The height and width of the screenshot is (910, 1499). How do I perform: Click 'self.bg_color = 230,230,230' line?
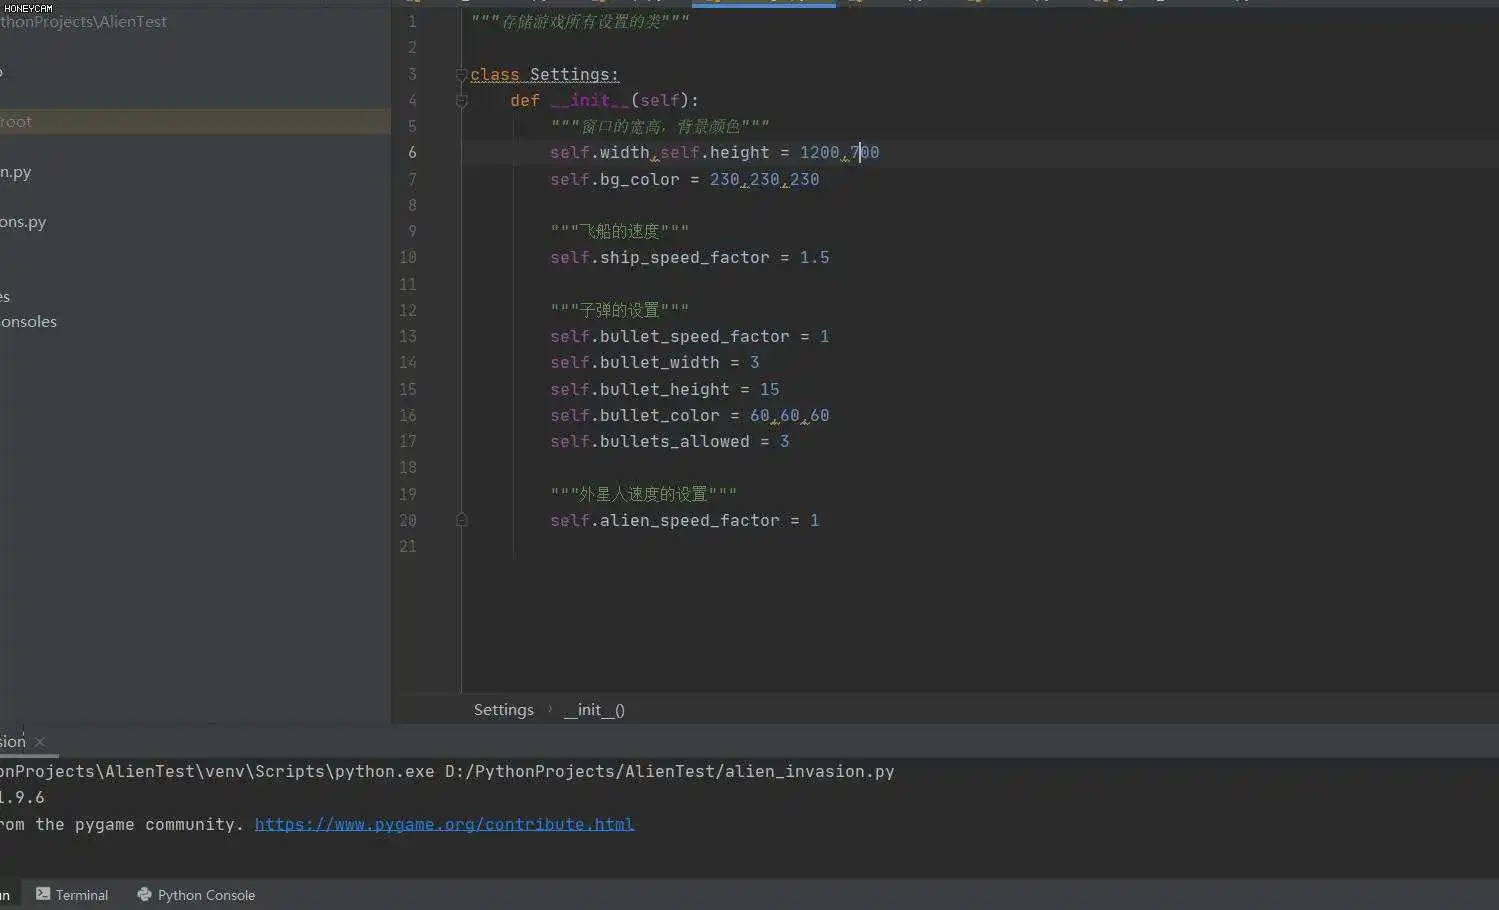(x=684, y=180)
